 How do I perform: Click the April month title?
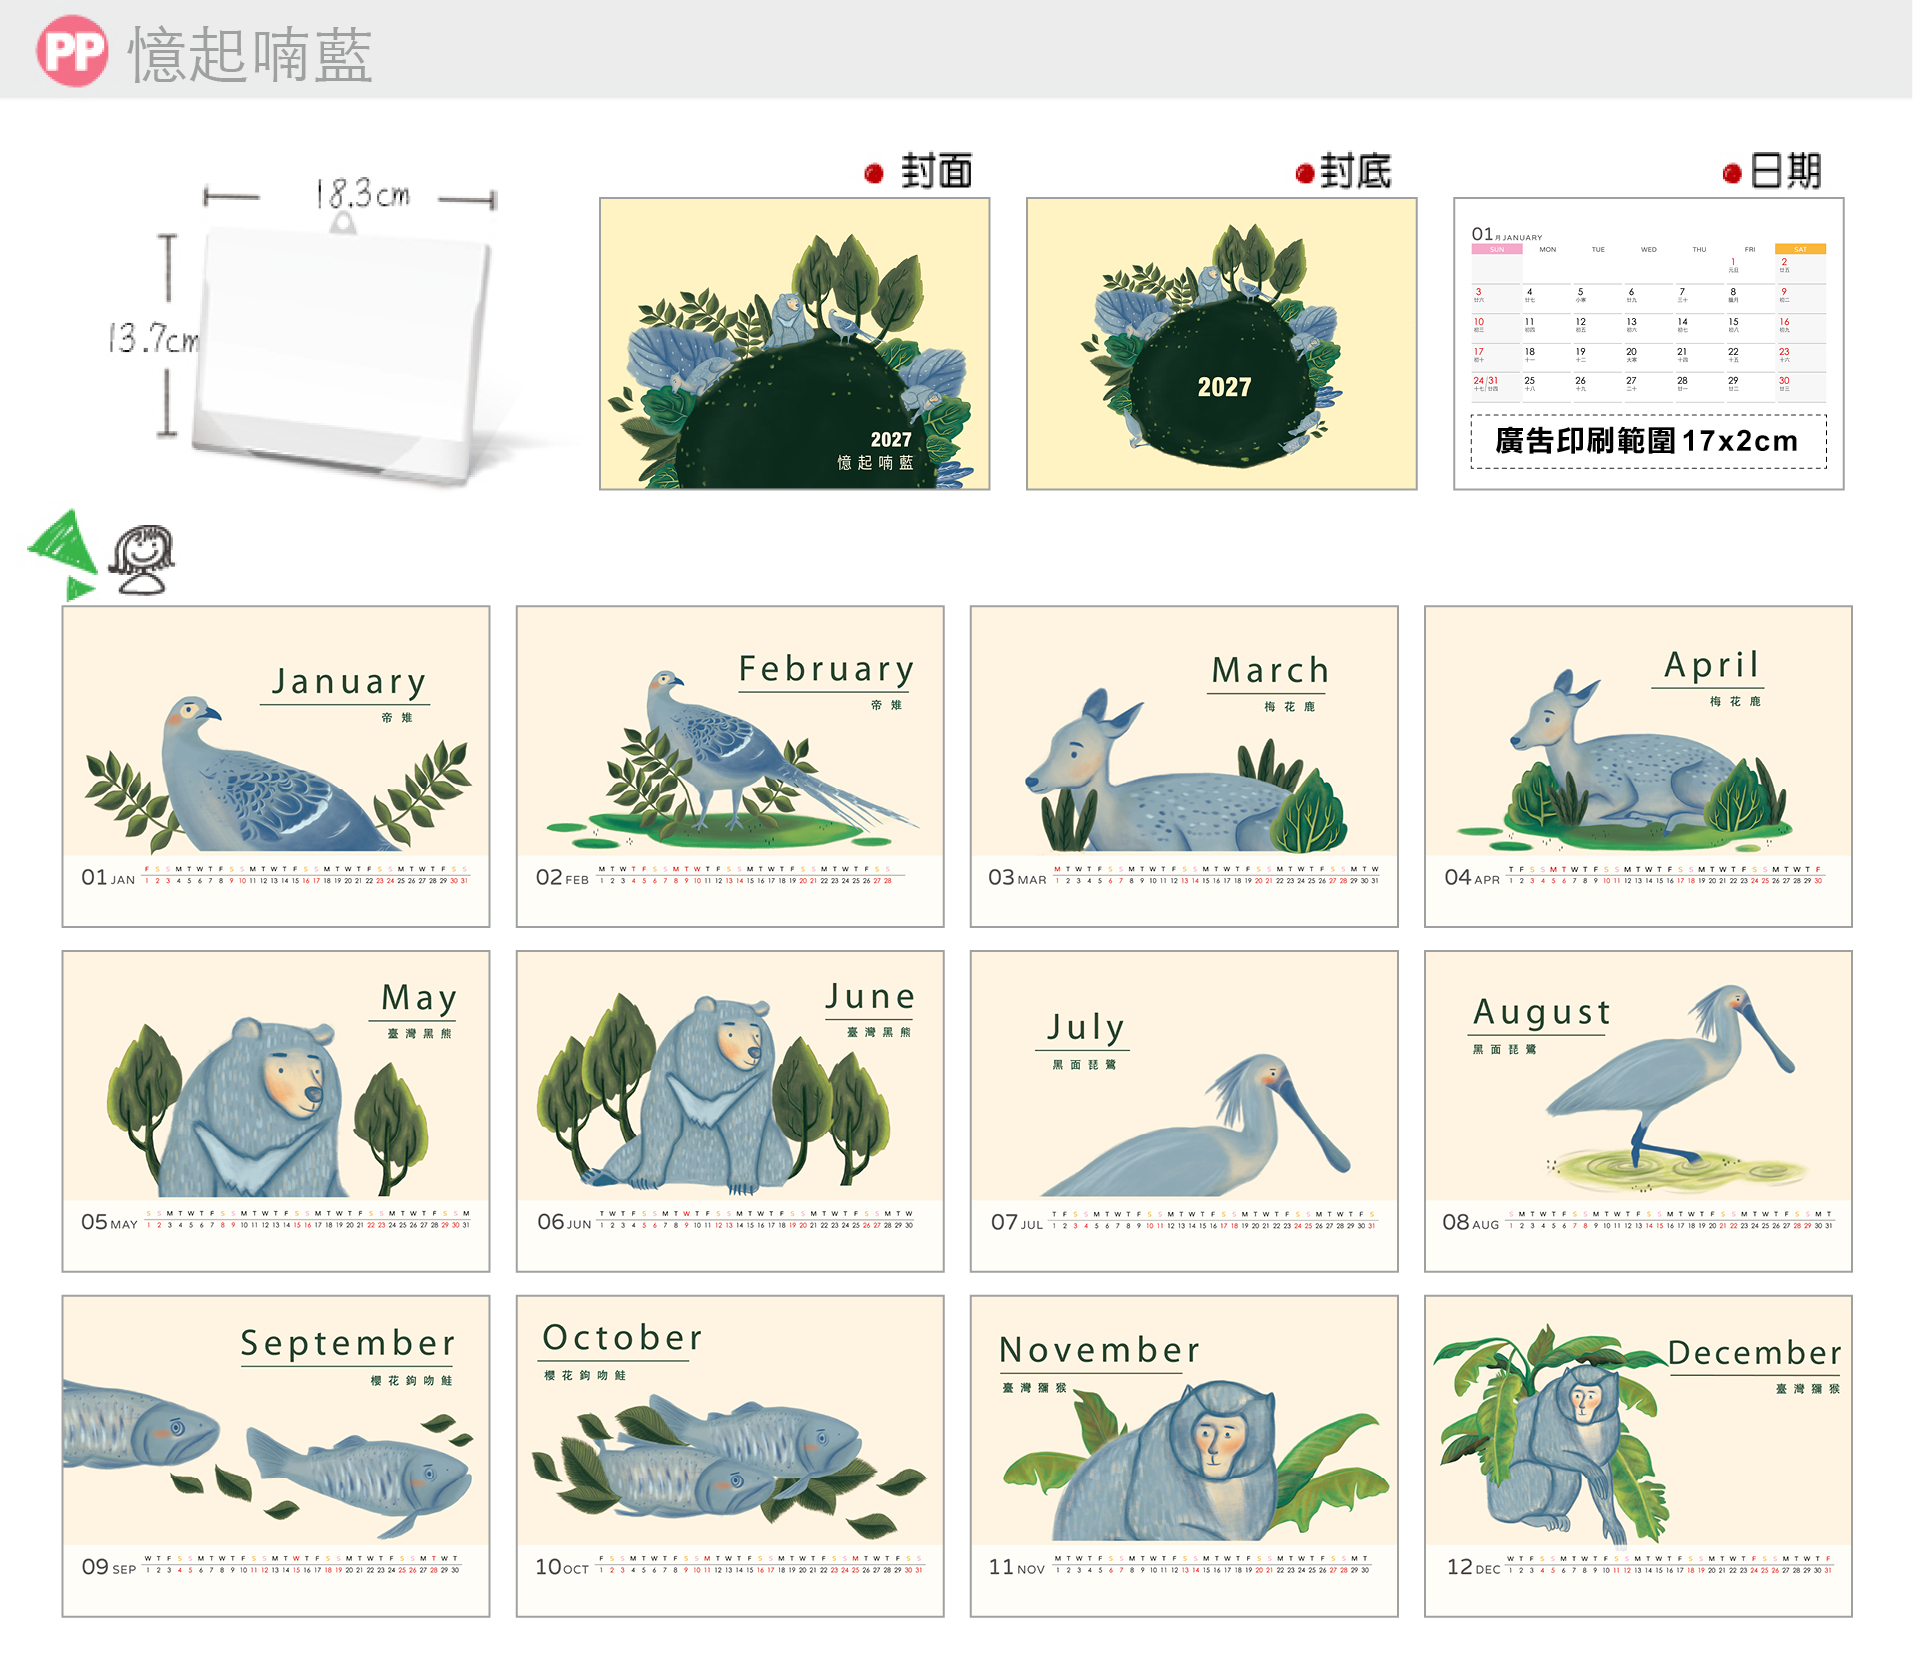click(1711, 665)
